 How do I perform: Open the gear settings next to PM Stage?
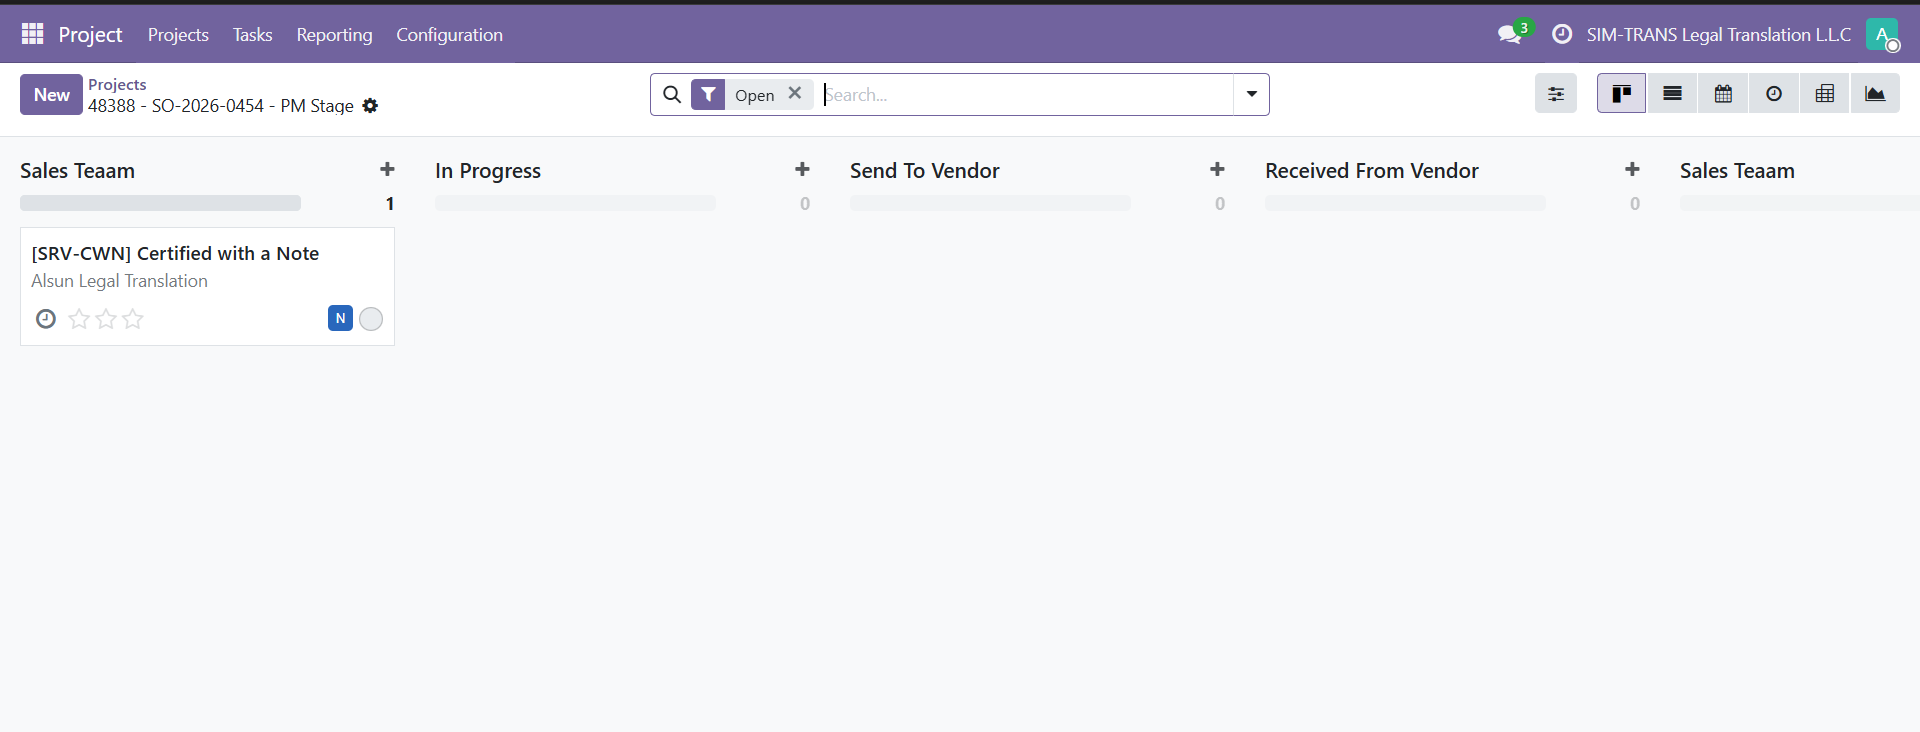(370, 106)
